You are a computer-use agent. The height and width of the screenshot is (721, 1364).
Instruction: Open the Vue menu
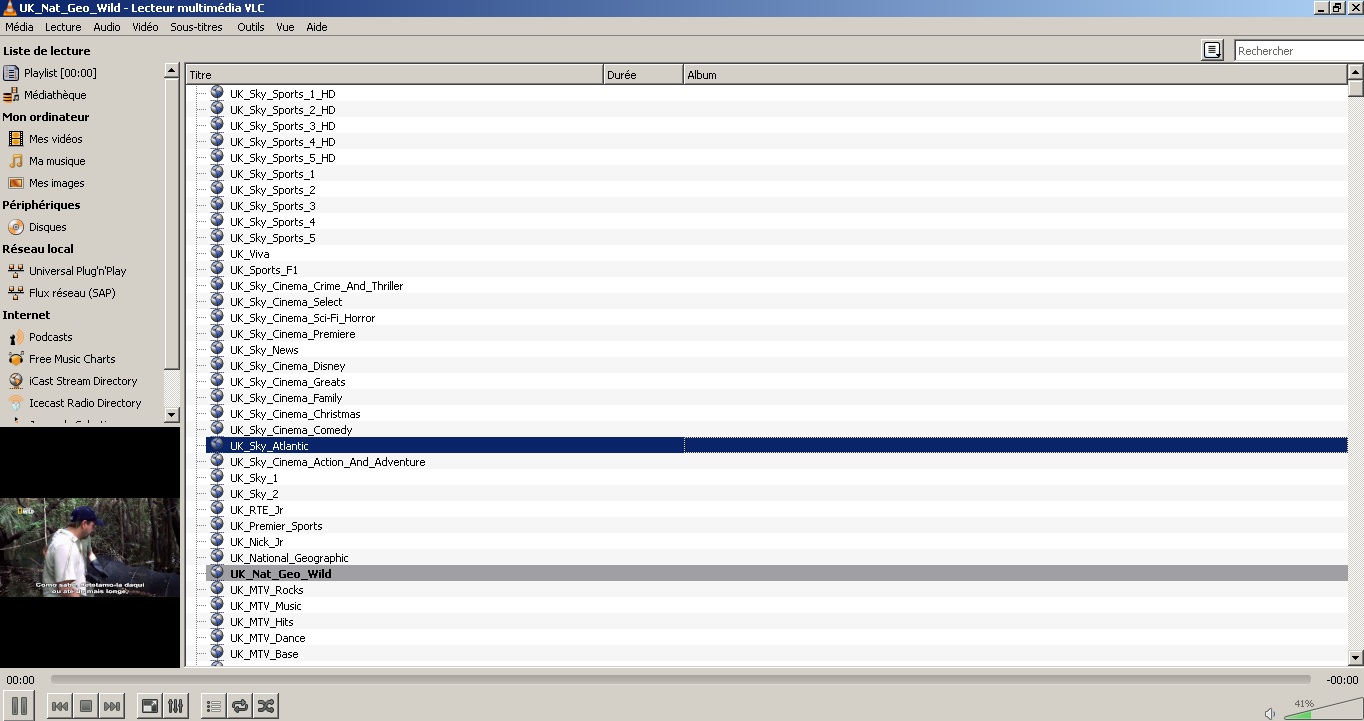pyautogui.click(x=285, y=27)
